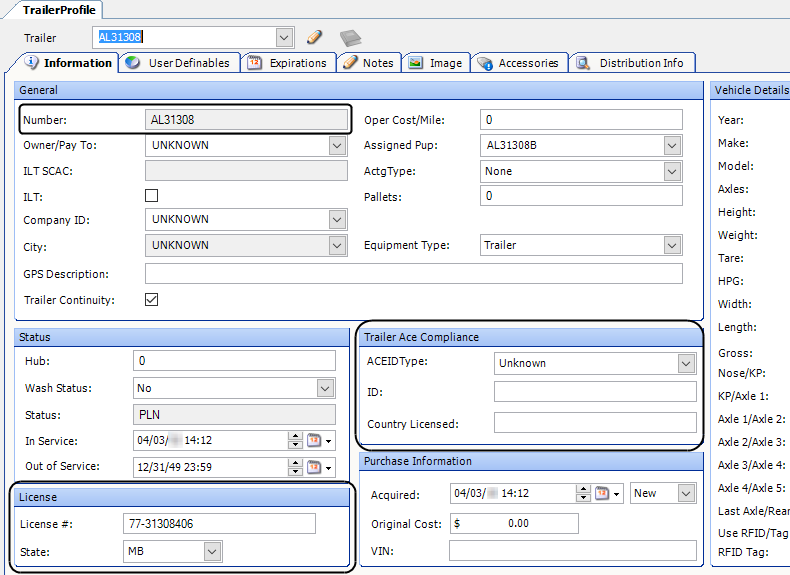The width and height of the screenshot is (790, 575).
Task: Click the gray book icon near Trailer
Action: [349, 38]
